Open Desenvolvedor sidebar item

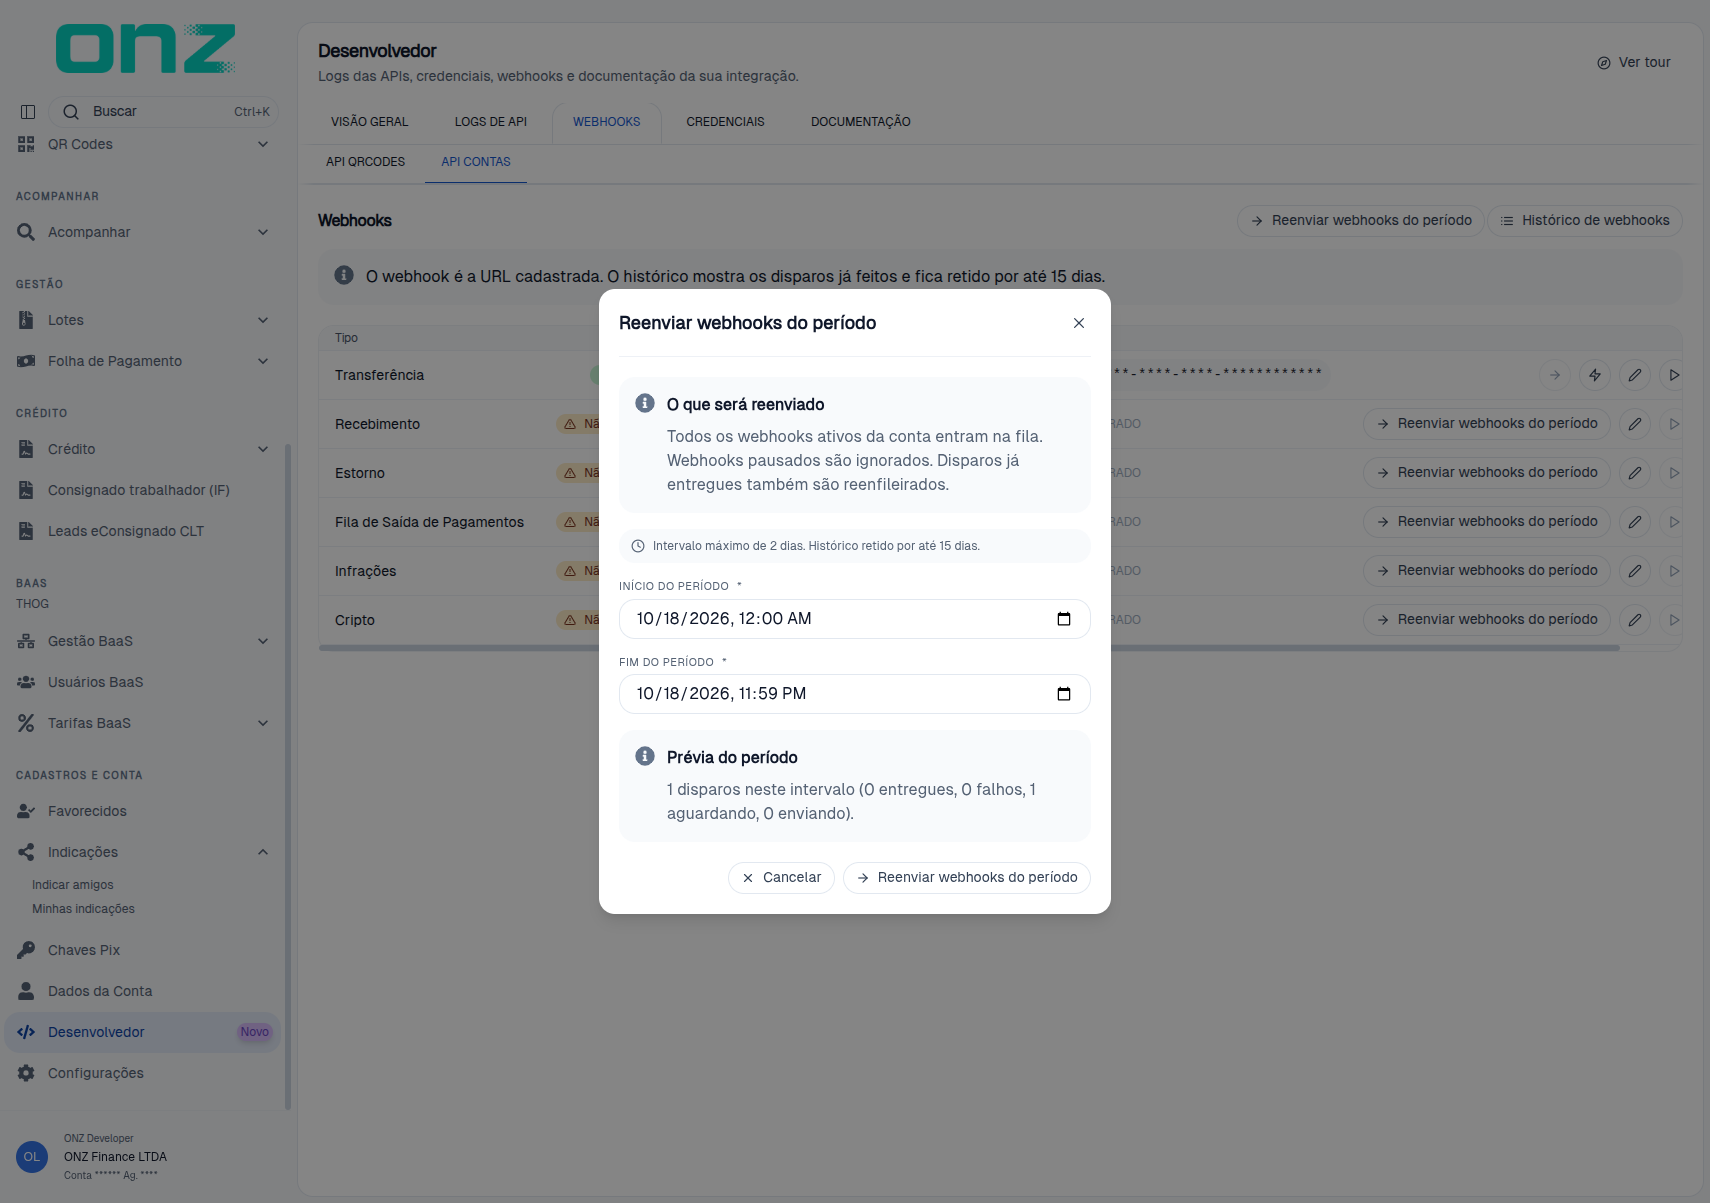point(143,1032)
